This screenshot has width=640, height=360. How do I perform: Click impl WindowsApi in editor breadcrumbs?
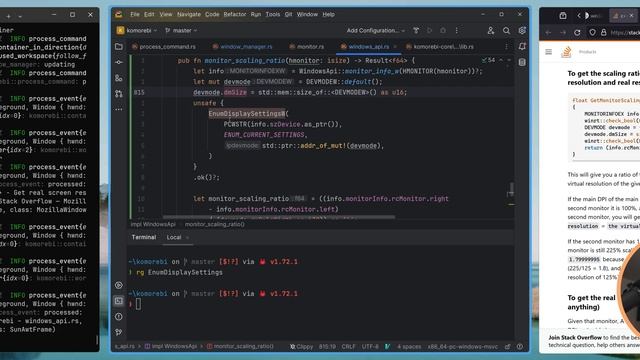(153, 224)
